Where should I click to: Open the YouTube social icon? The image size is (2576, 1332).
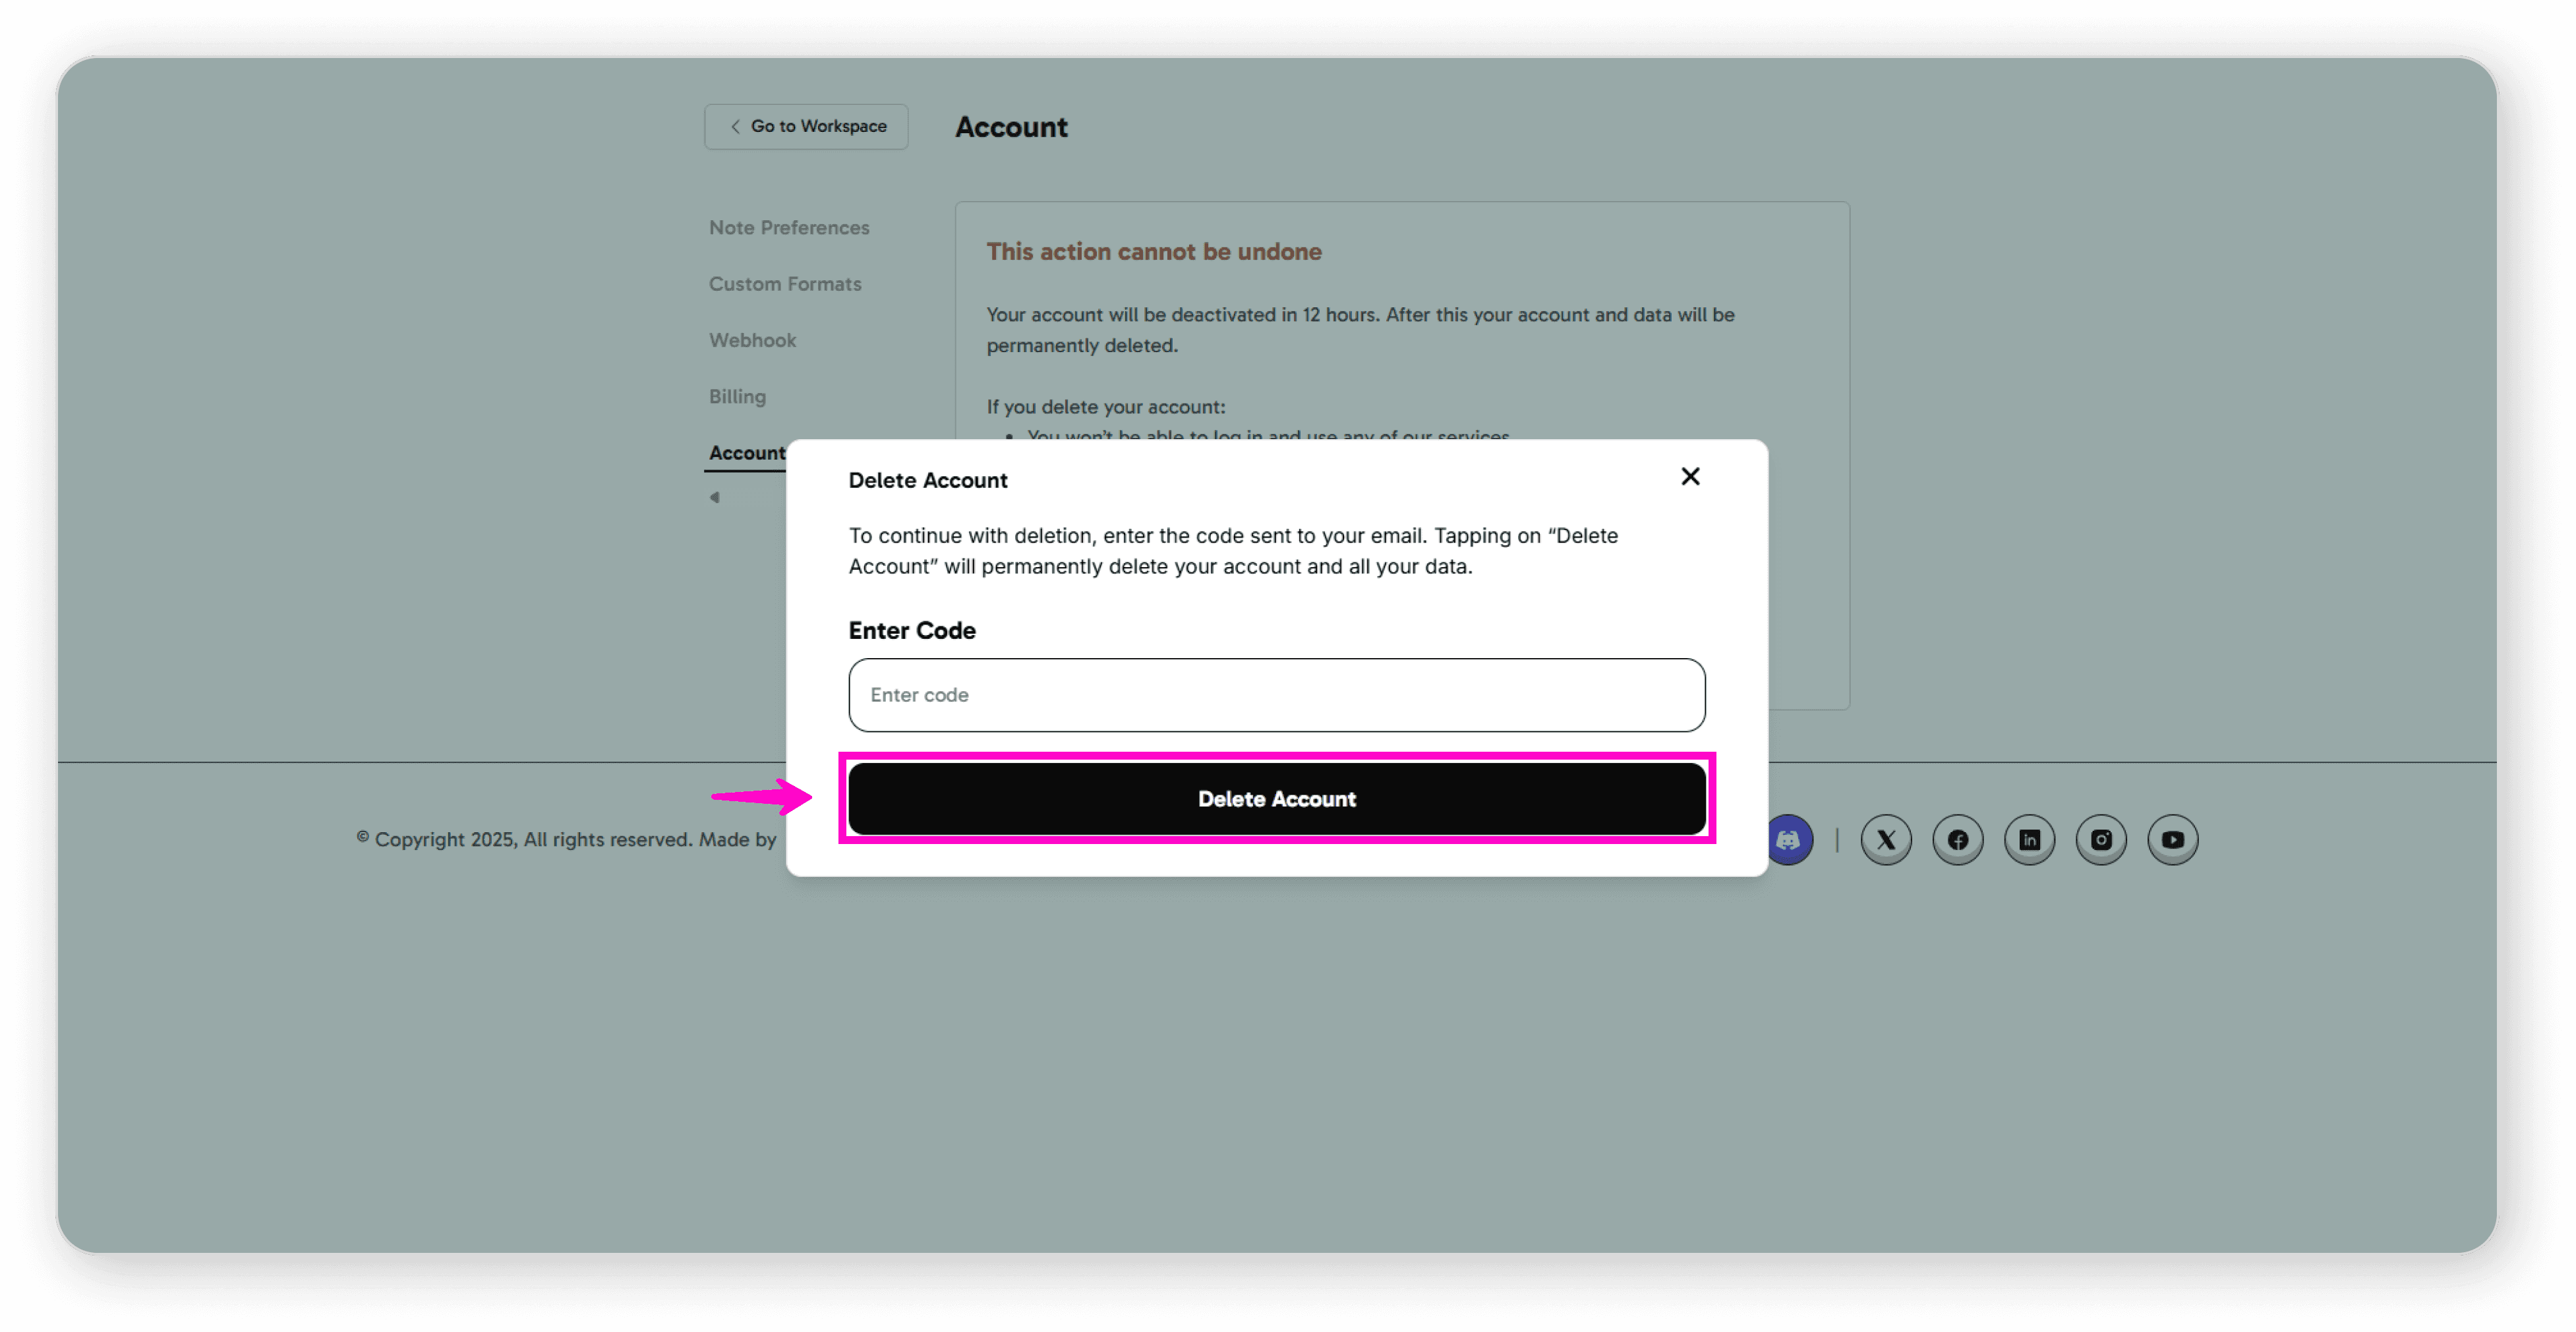[x=2172, y=840]
